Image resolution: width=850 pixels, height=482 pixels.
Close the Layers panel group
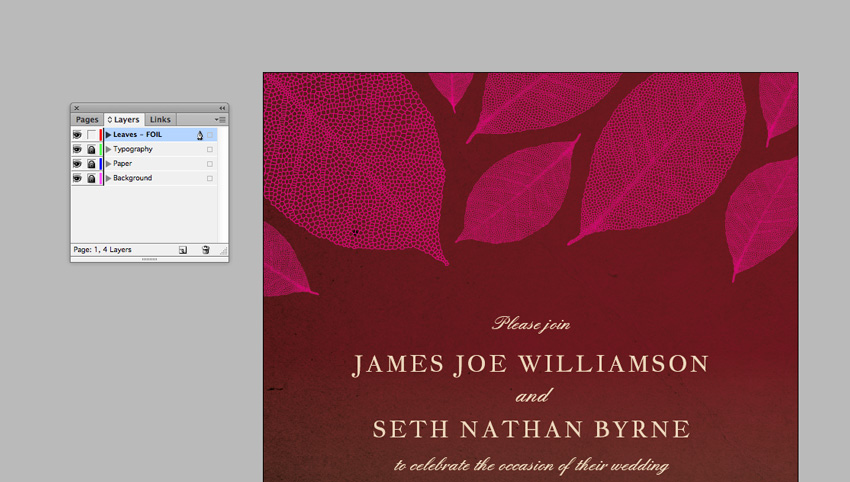76,108
